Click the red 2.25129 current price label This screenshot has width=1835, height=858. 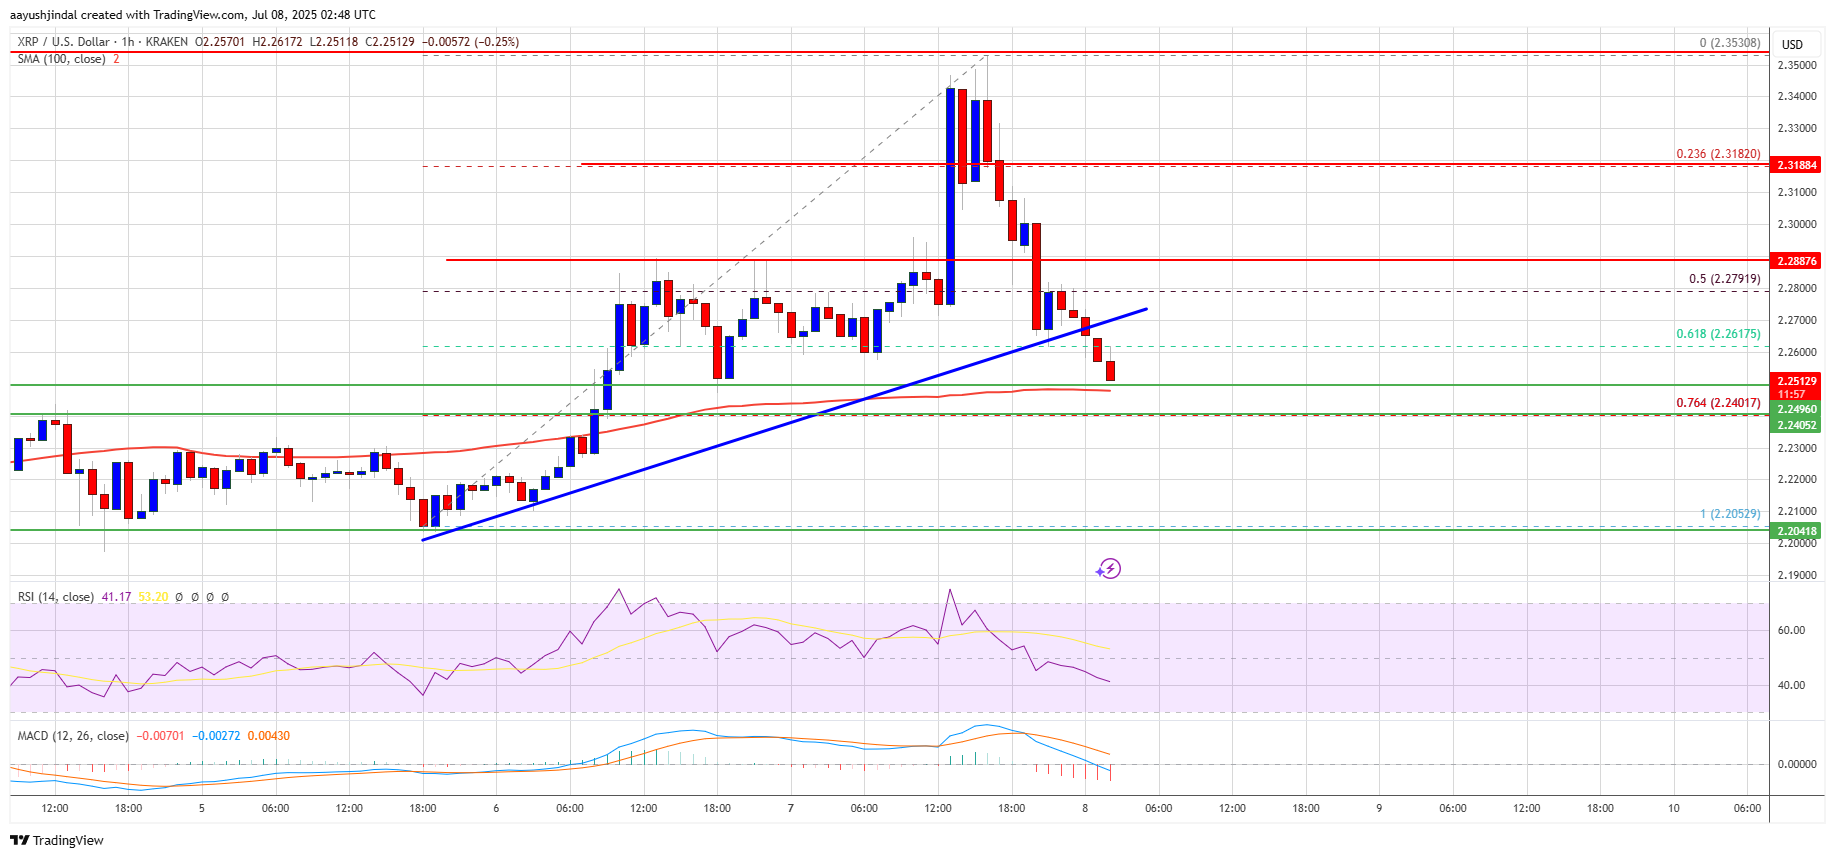(x=1796, y=381)
